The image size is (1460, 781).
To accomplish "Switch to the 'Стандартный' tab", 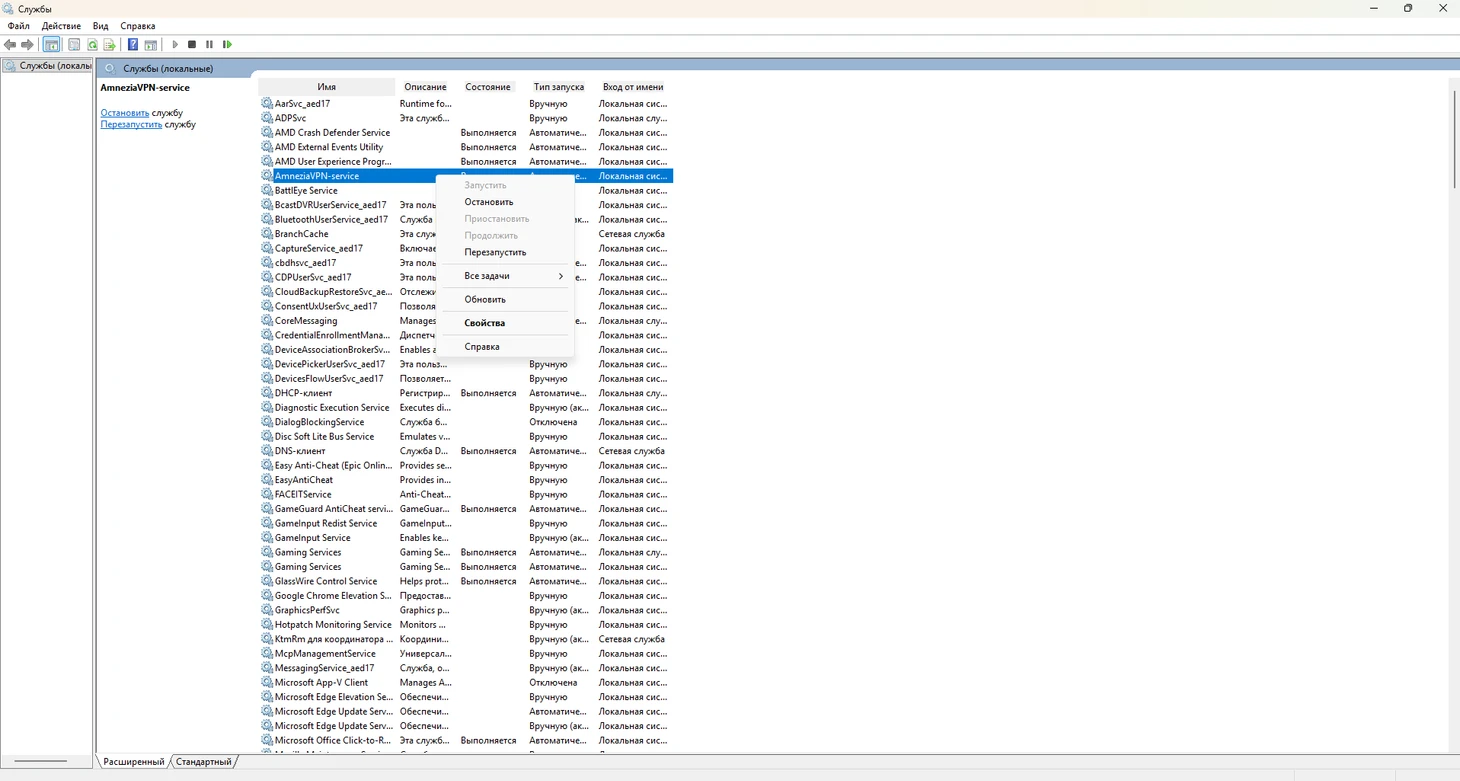I will [x=203, y=762].
